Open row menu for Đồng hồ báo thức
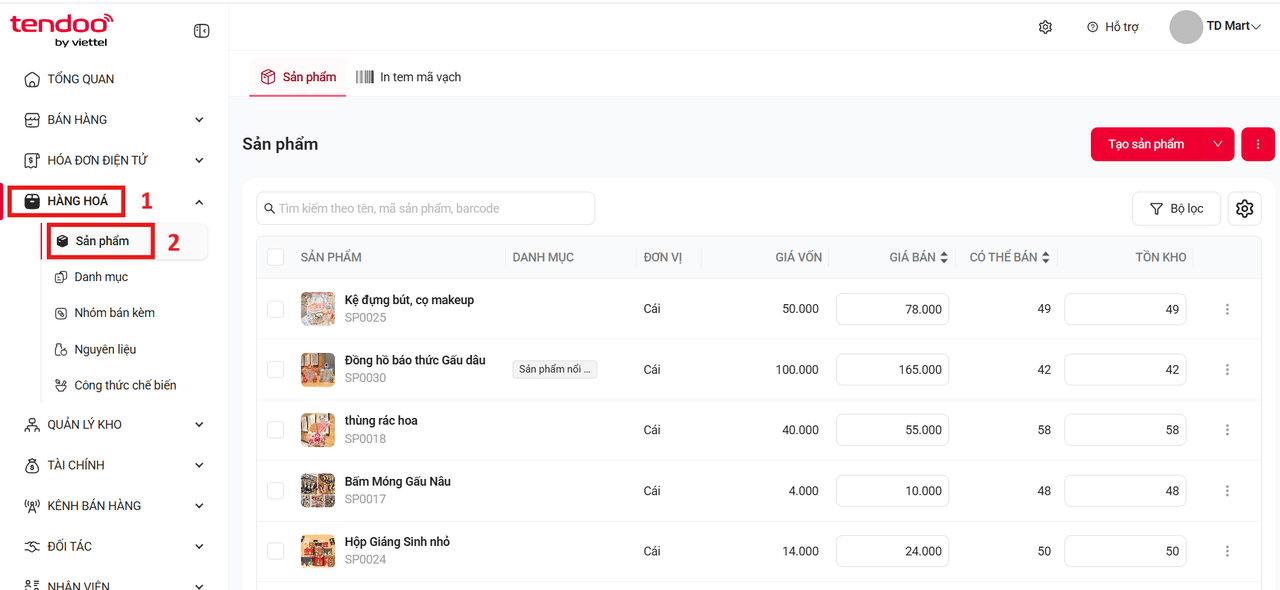Screen dimensions: 1280x590 [1227, 370]
